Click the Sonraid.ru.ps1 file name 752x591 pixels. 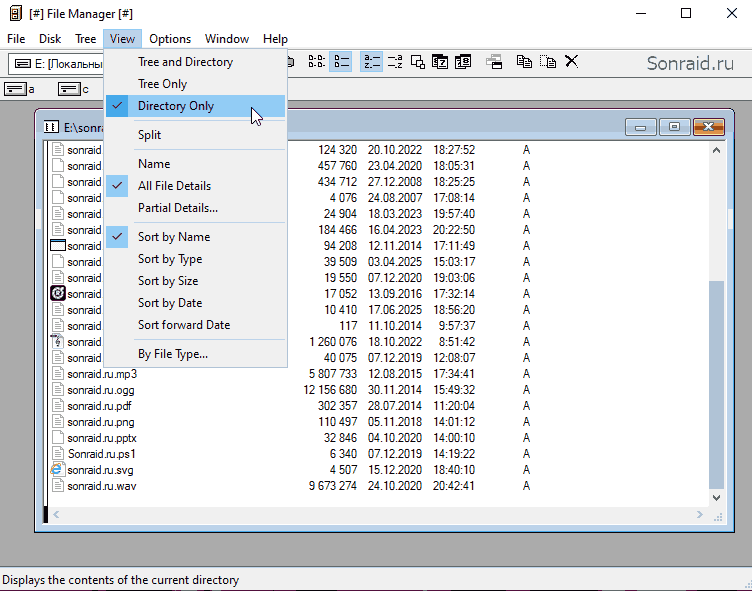click(x=102, y=454)
